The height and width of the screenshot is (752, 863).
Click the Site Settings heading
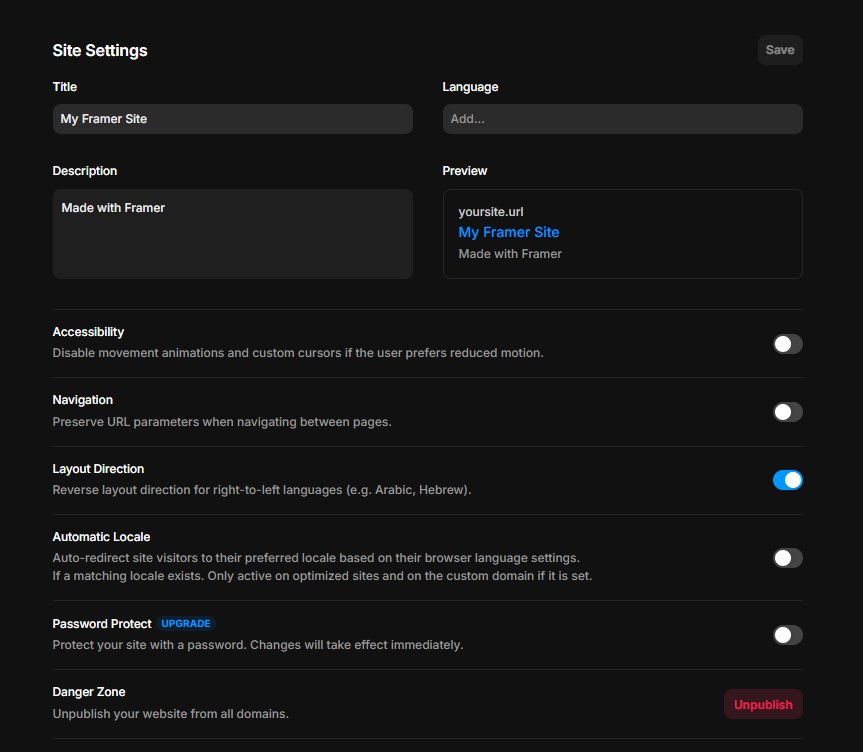tap(100, 50)
